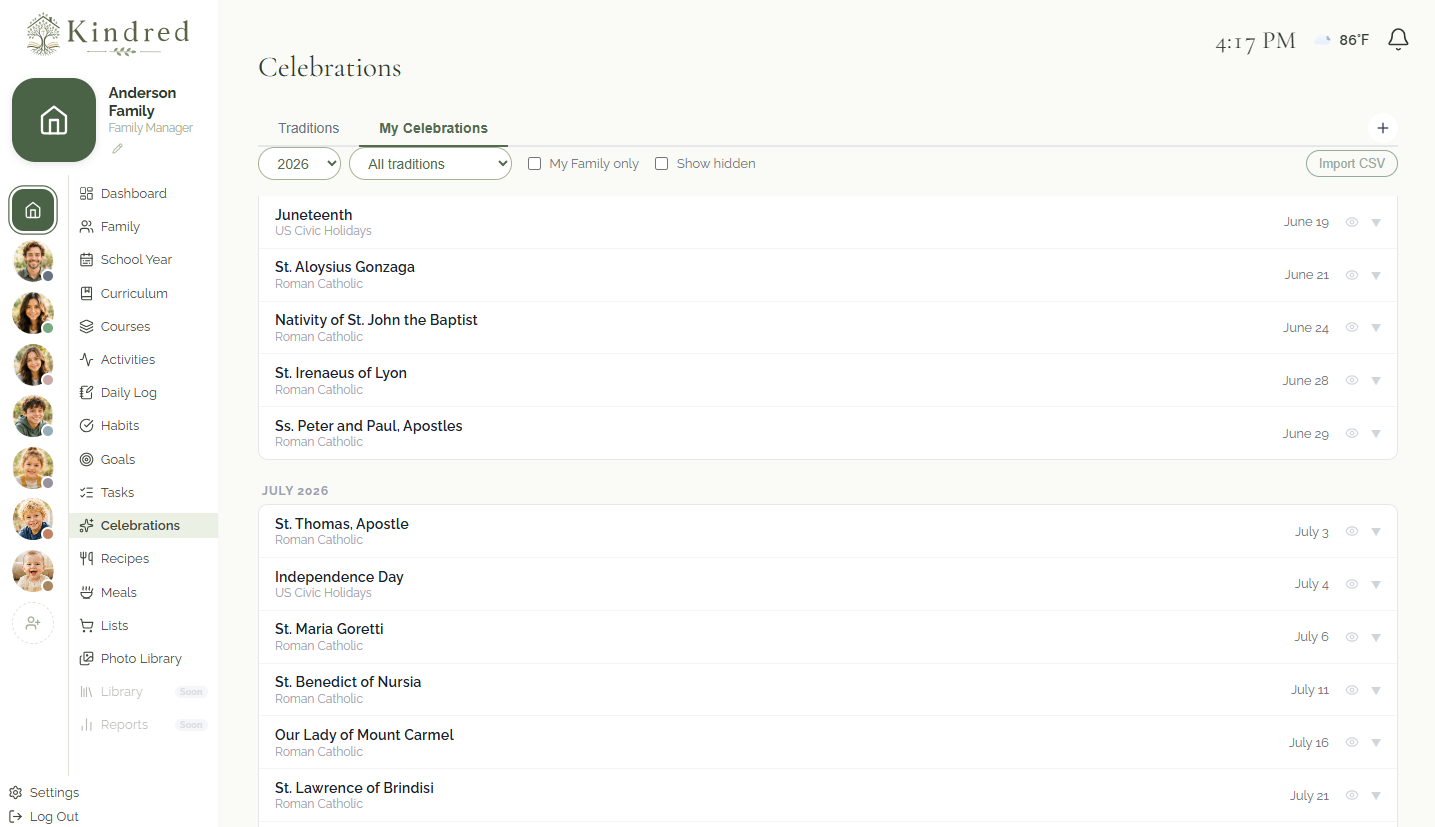
Task: Select the My Celebrations tab
Action: click(x=433, y=128)
